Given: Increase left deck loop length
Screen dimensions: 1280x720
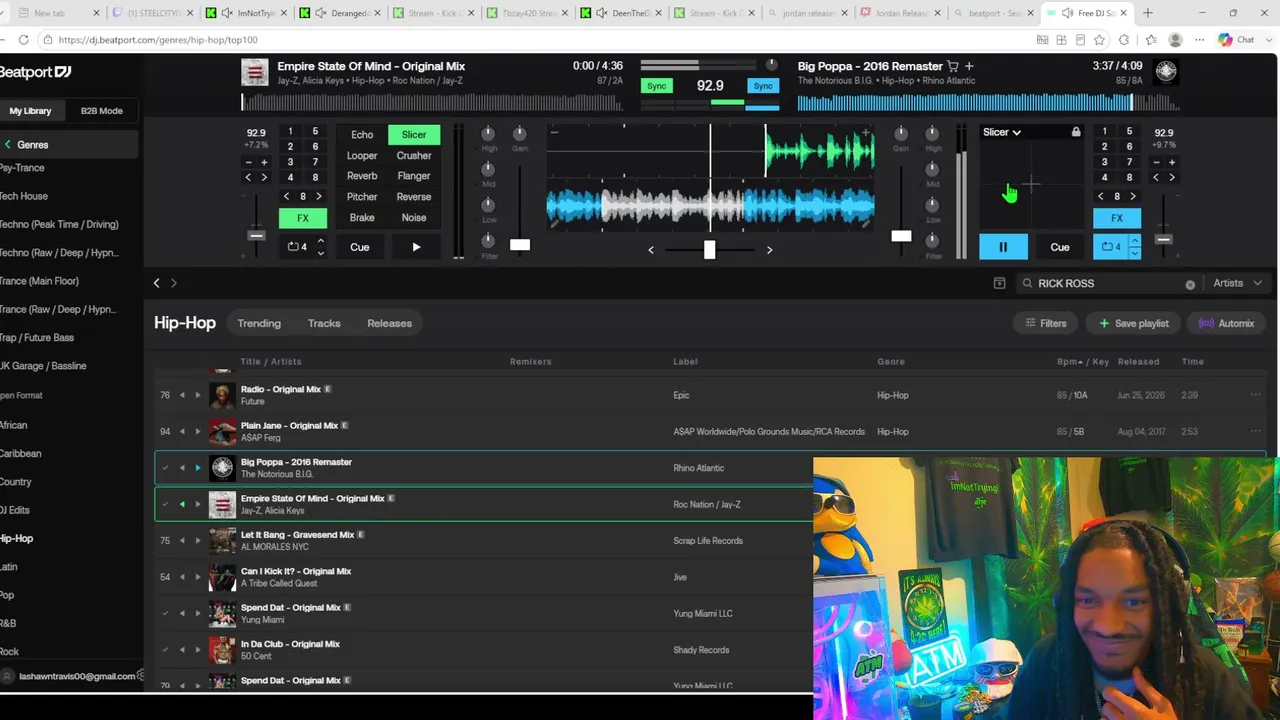Looking at the screenshot, I should [320, 241].
